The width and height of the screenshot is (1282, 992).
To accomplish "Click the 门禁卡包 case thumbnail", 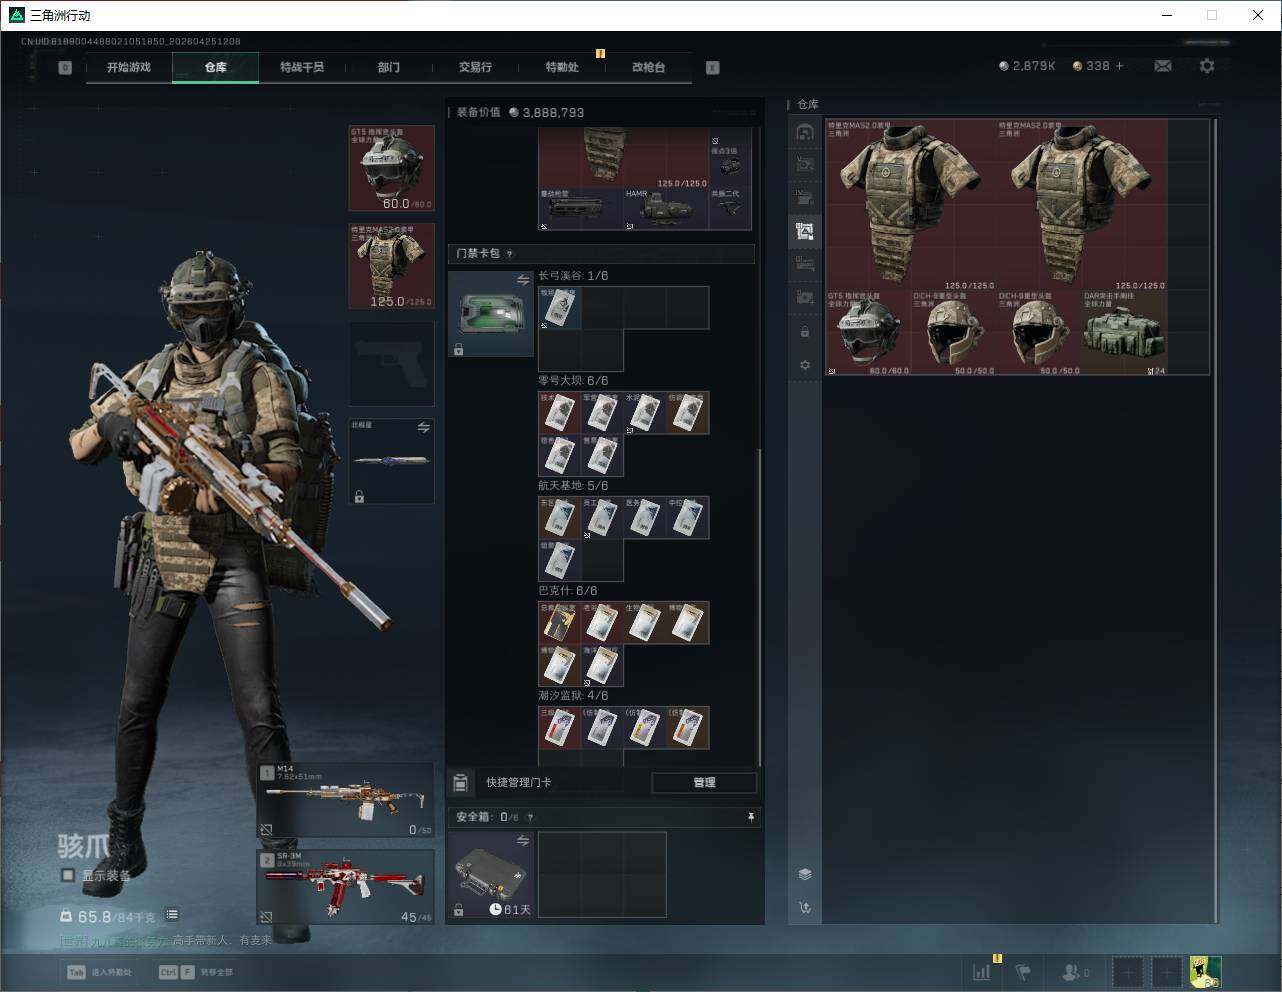I will pyautogui.click(x=491, y=314).
